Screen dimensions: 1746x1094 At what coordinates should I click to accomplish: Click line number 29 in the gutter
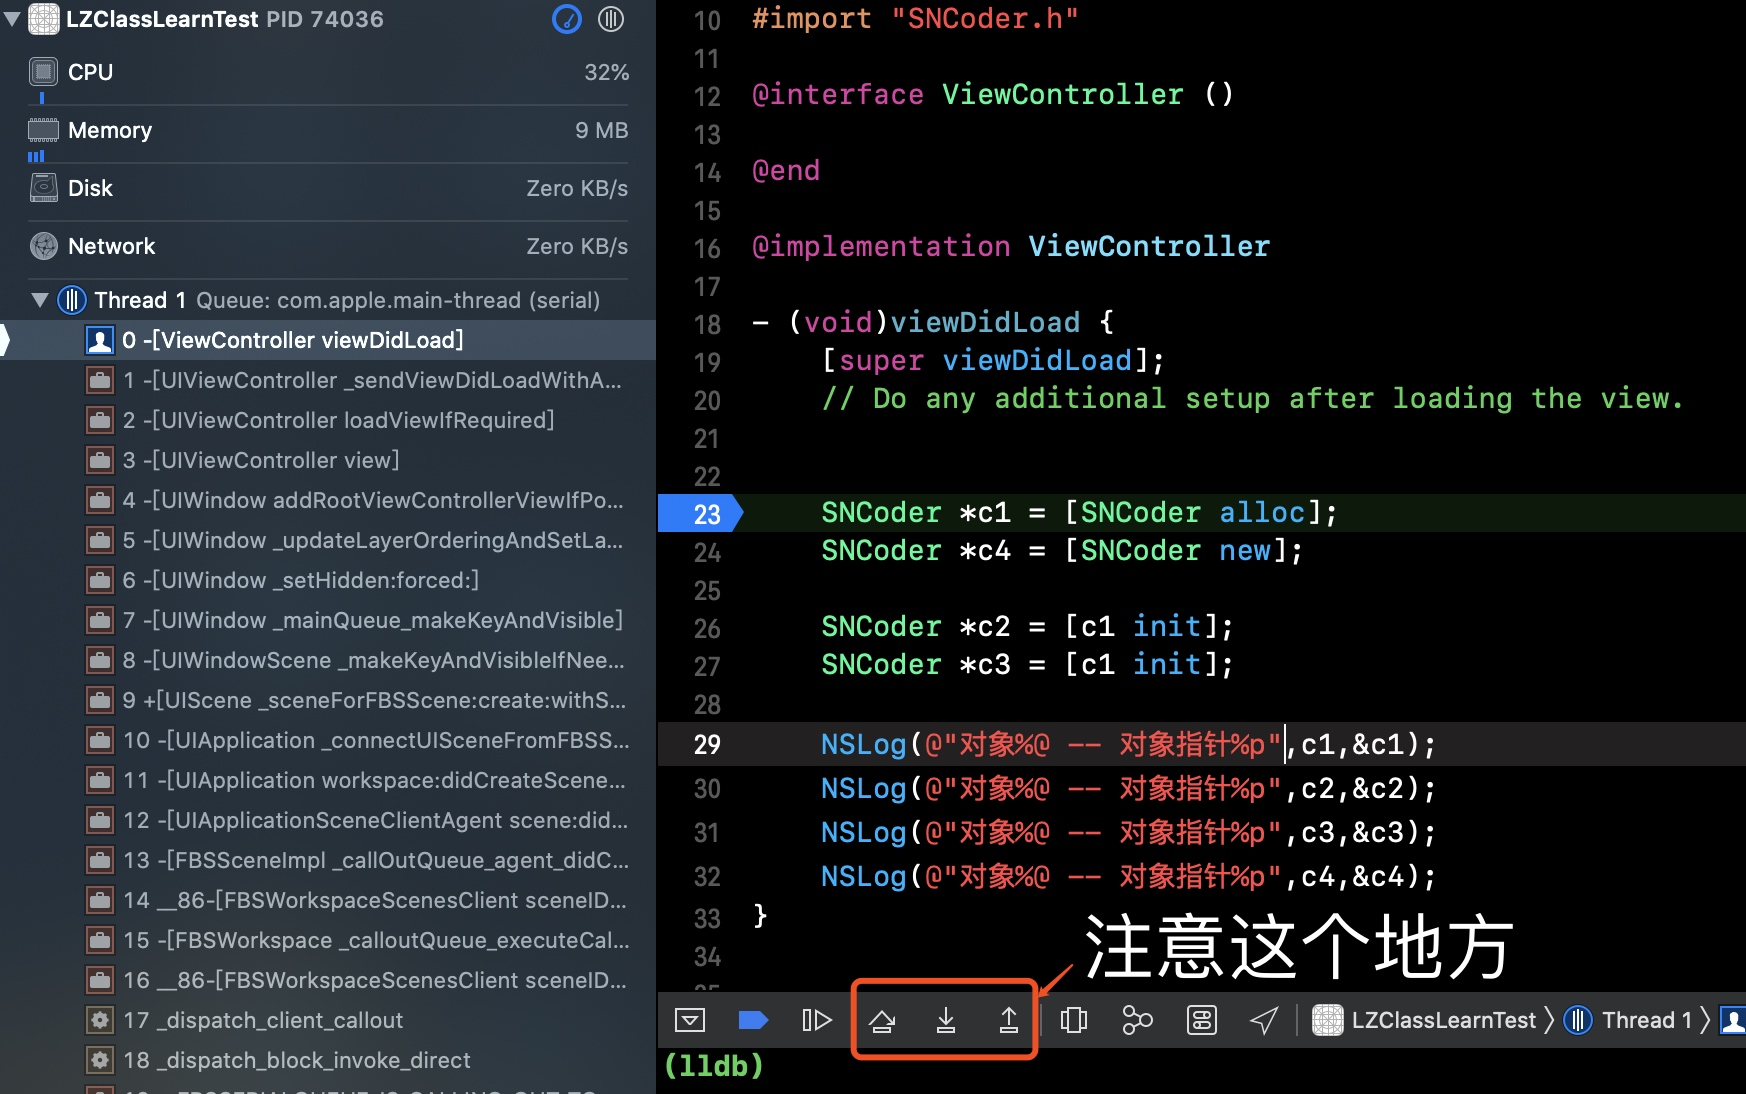tap(707, 744)
